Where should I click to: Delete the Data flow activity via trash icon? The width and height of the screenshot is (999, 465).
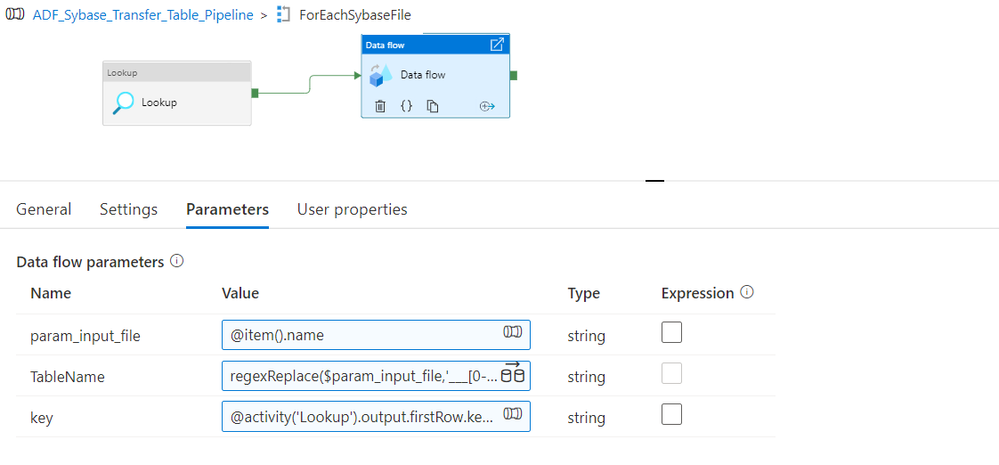pos(380,106)
